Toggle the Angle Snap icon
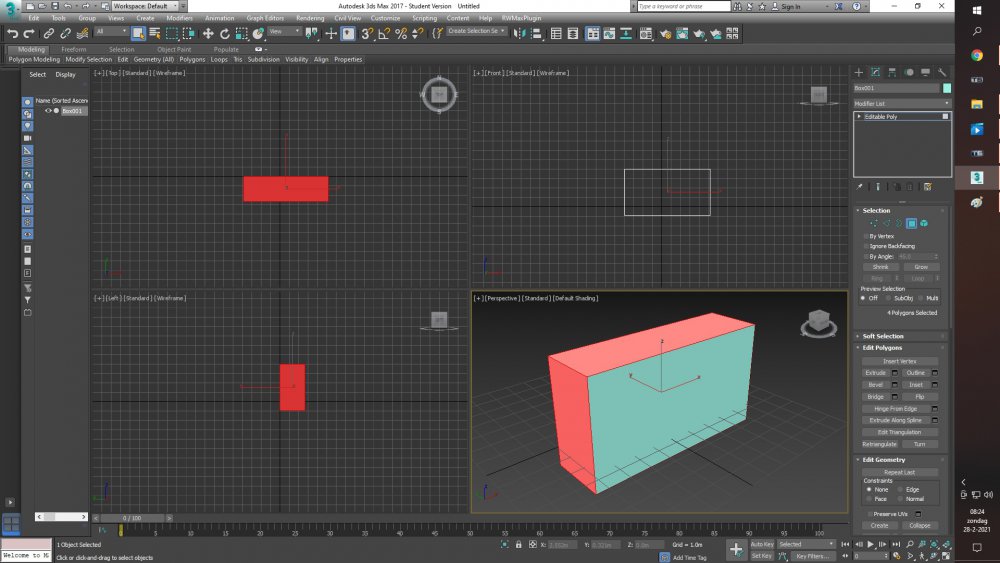This screenshot has height=563, width=1000. coord(384,33)
